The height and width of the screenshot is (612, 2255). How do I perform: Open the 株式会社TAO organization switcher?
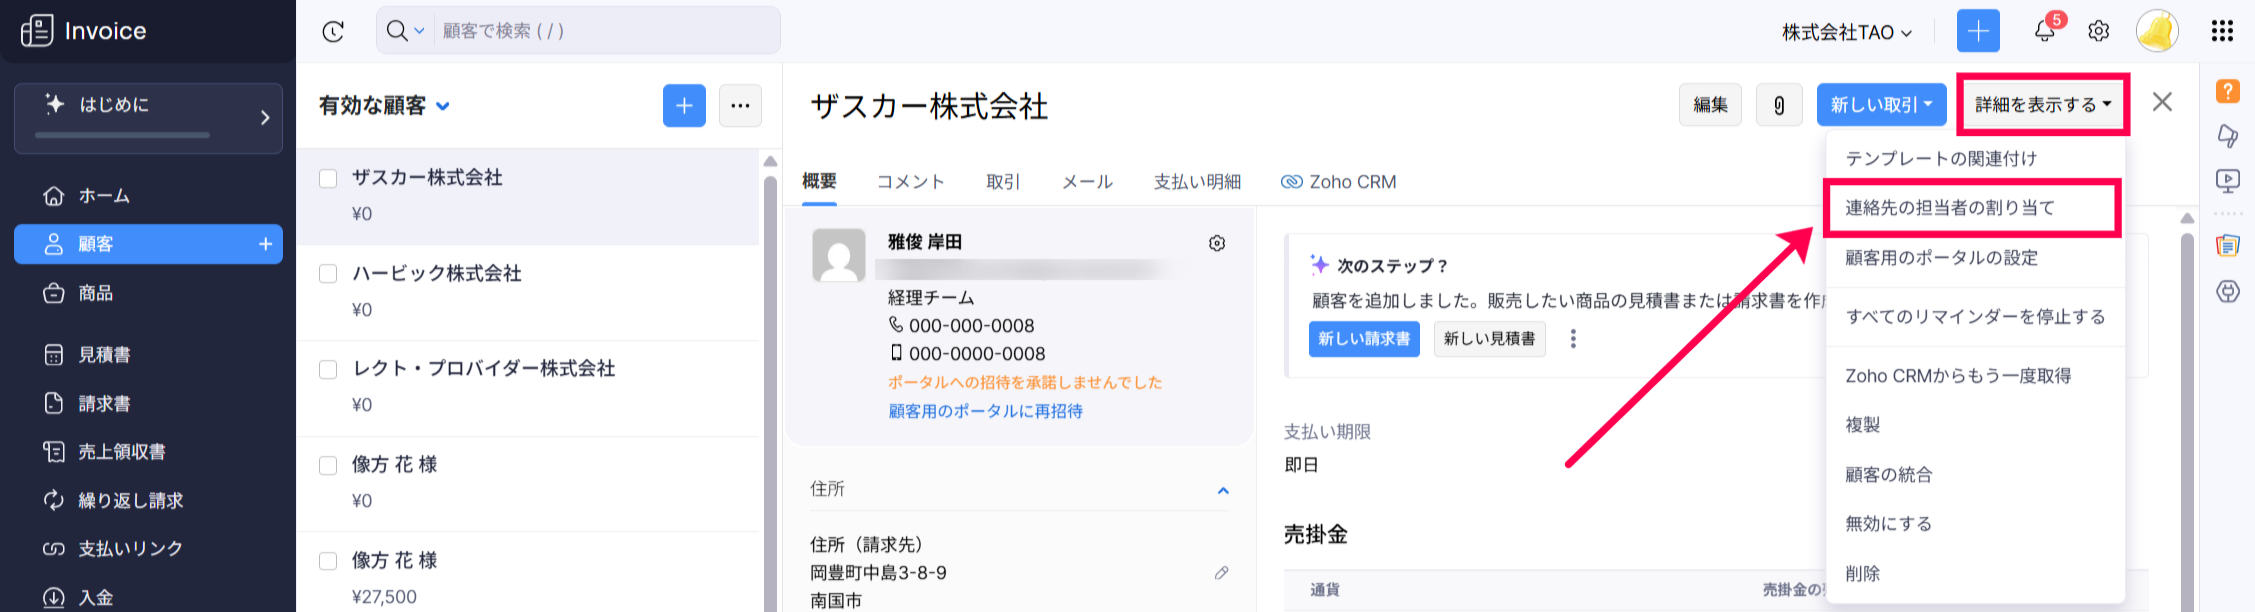(x=1846, y=32)
